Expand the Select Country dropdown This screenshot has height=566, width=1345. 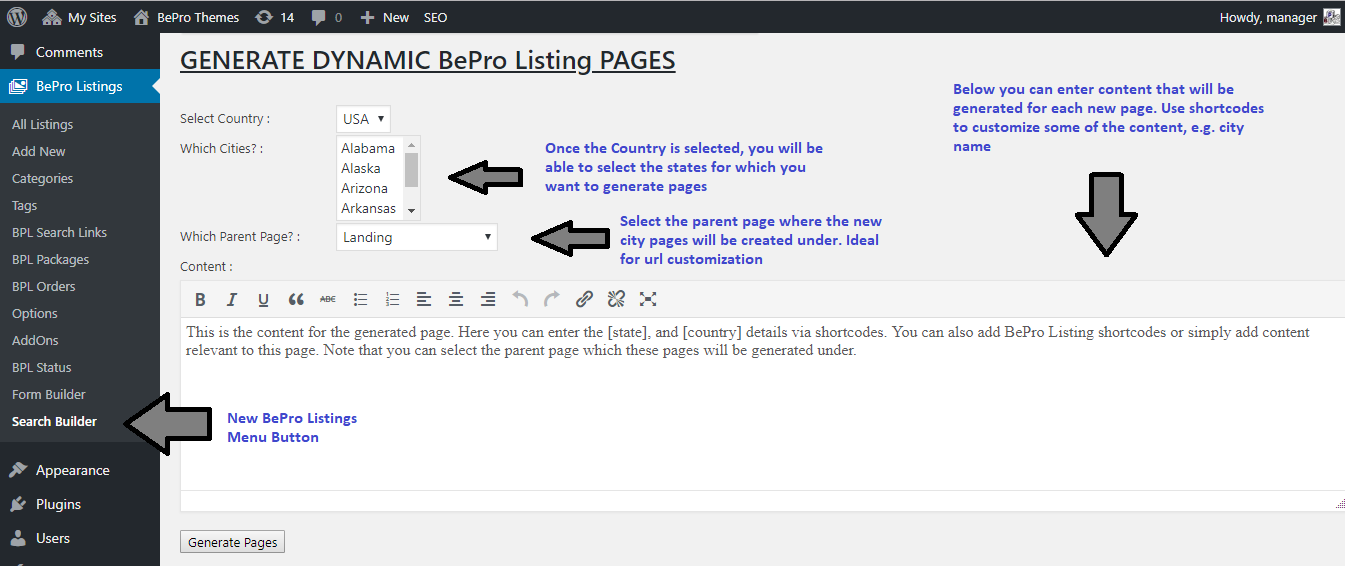coord(363,118)
